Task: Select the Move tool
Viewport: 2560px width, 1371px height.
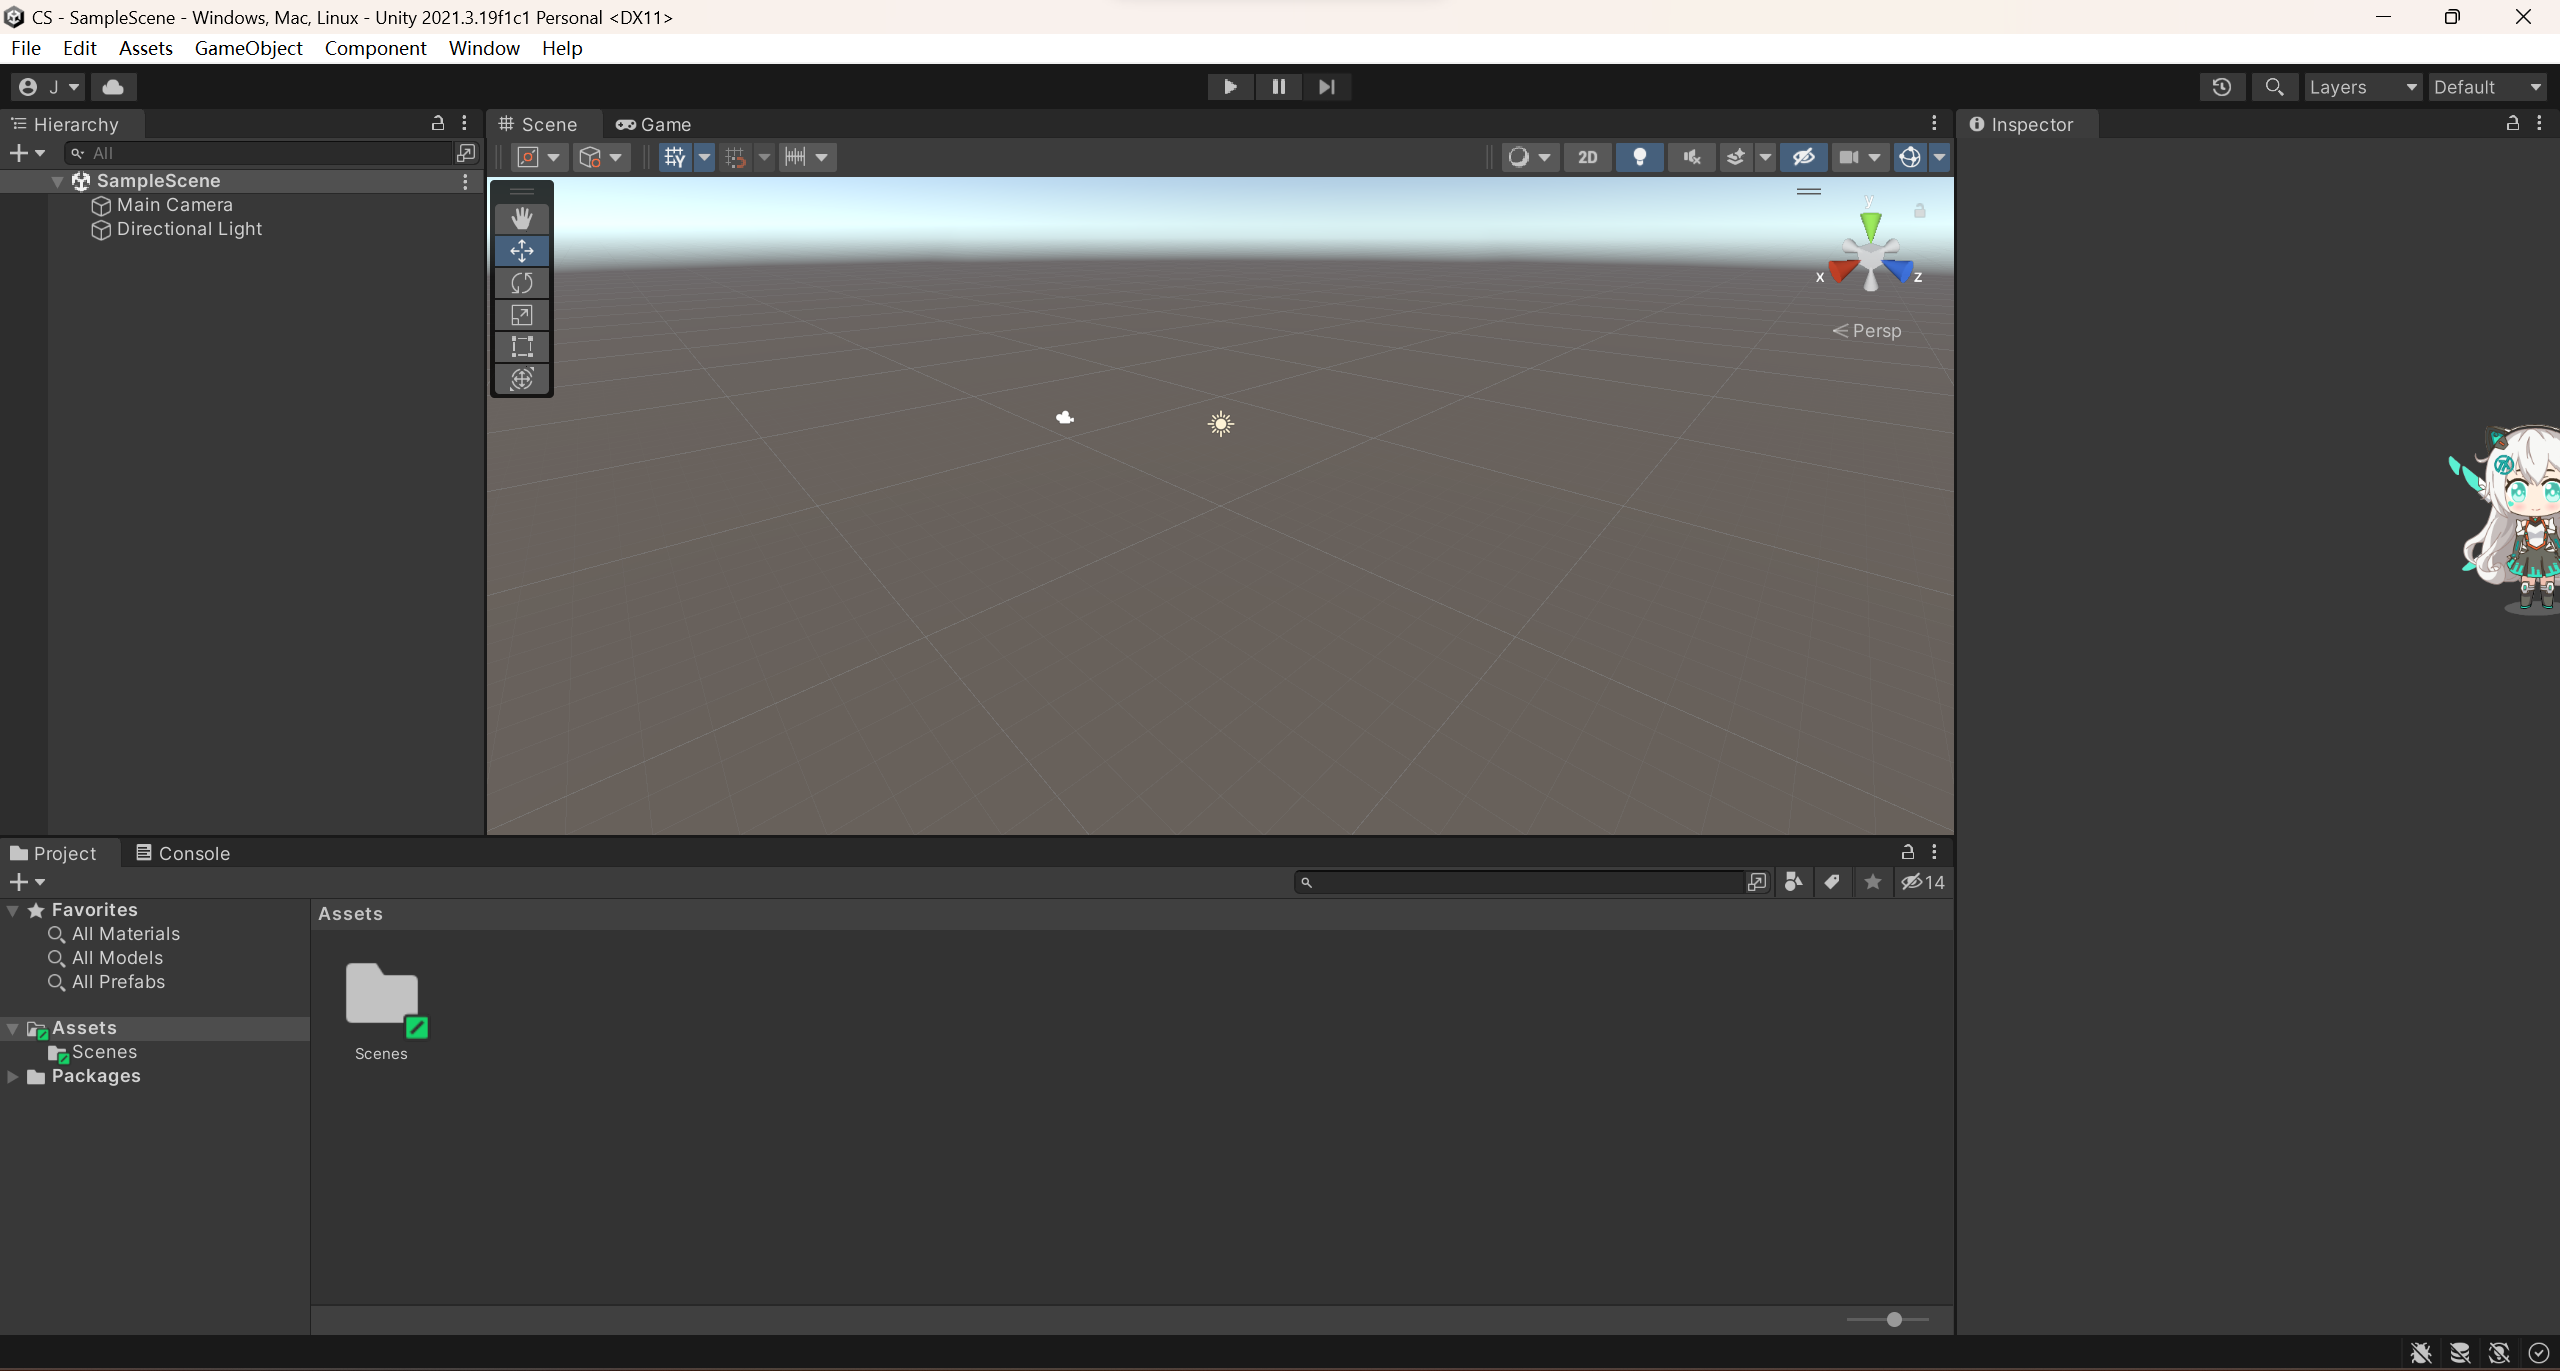Action: (x=522, y=250)
